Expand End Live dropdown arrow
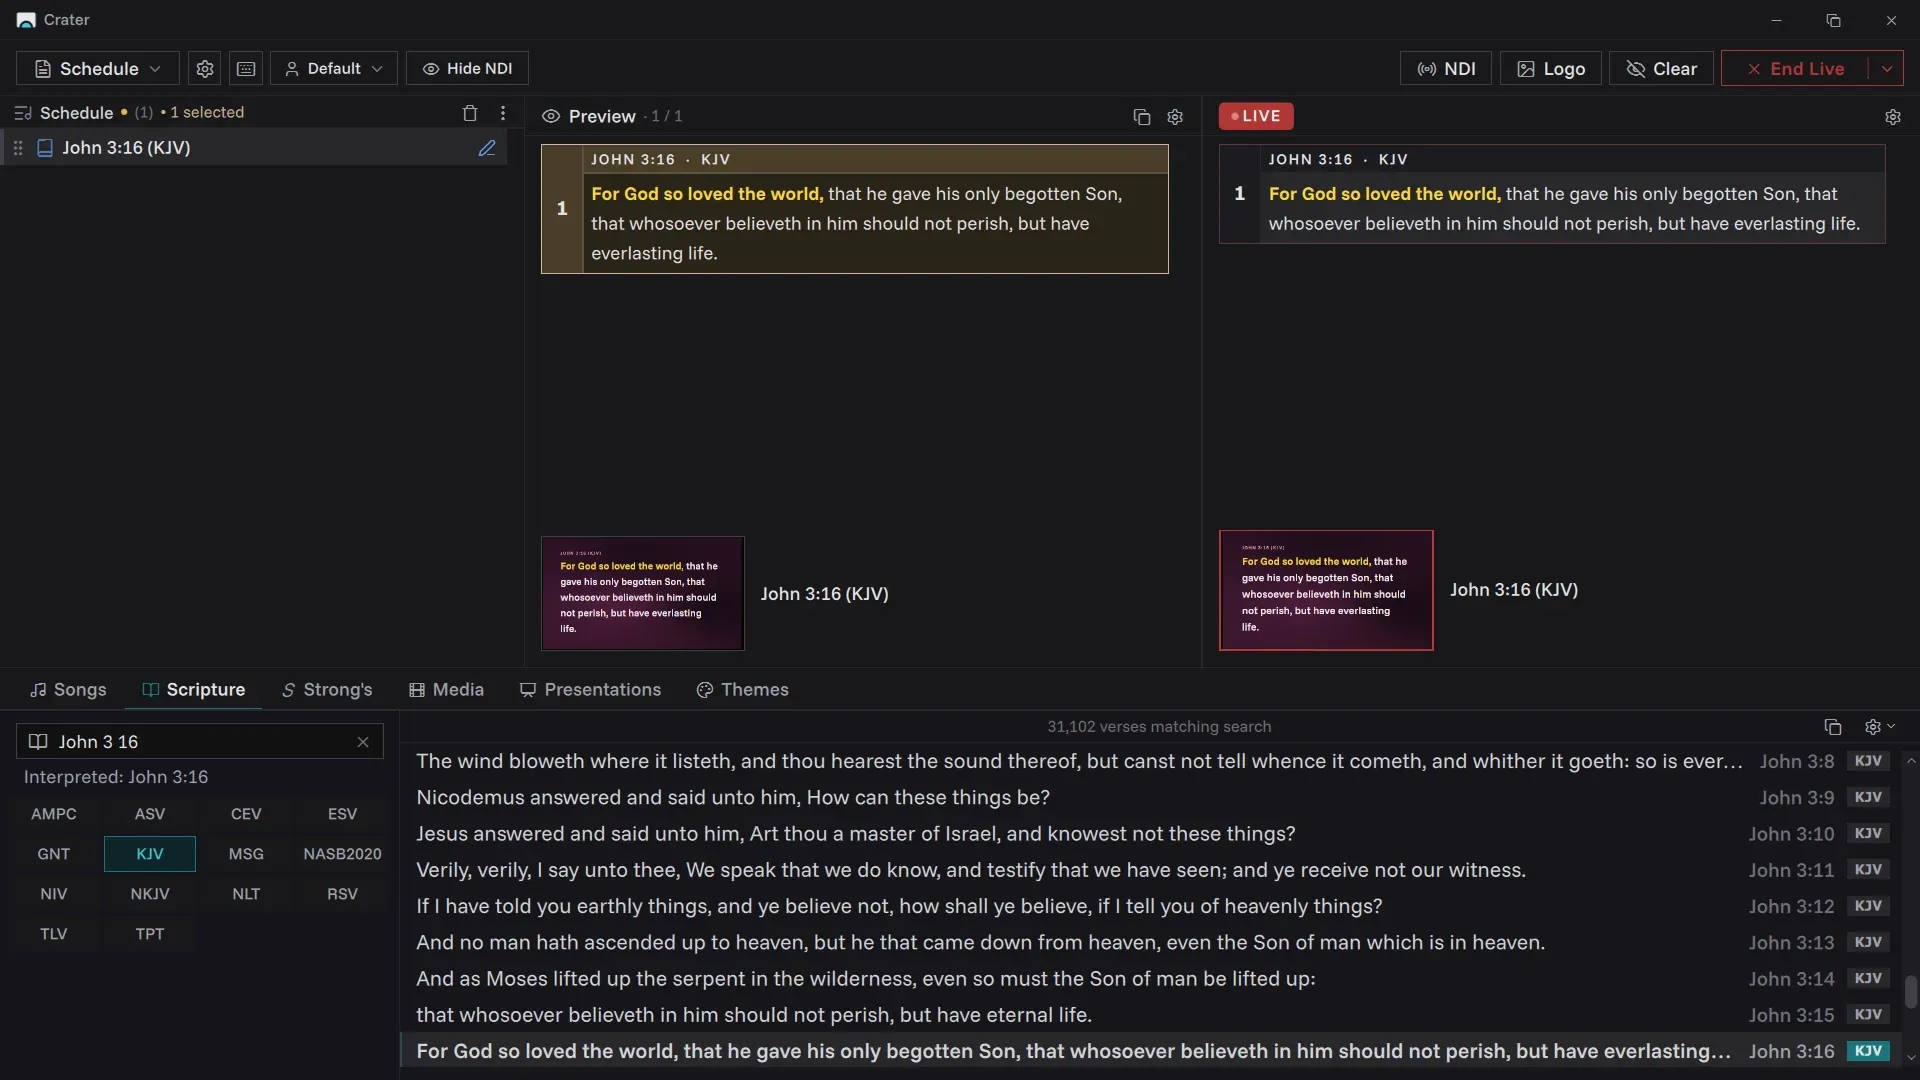Screen dimensions: 1920x1080 tap(1887, 68)
